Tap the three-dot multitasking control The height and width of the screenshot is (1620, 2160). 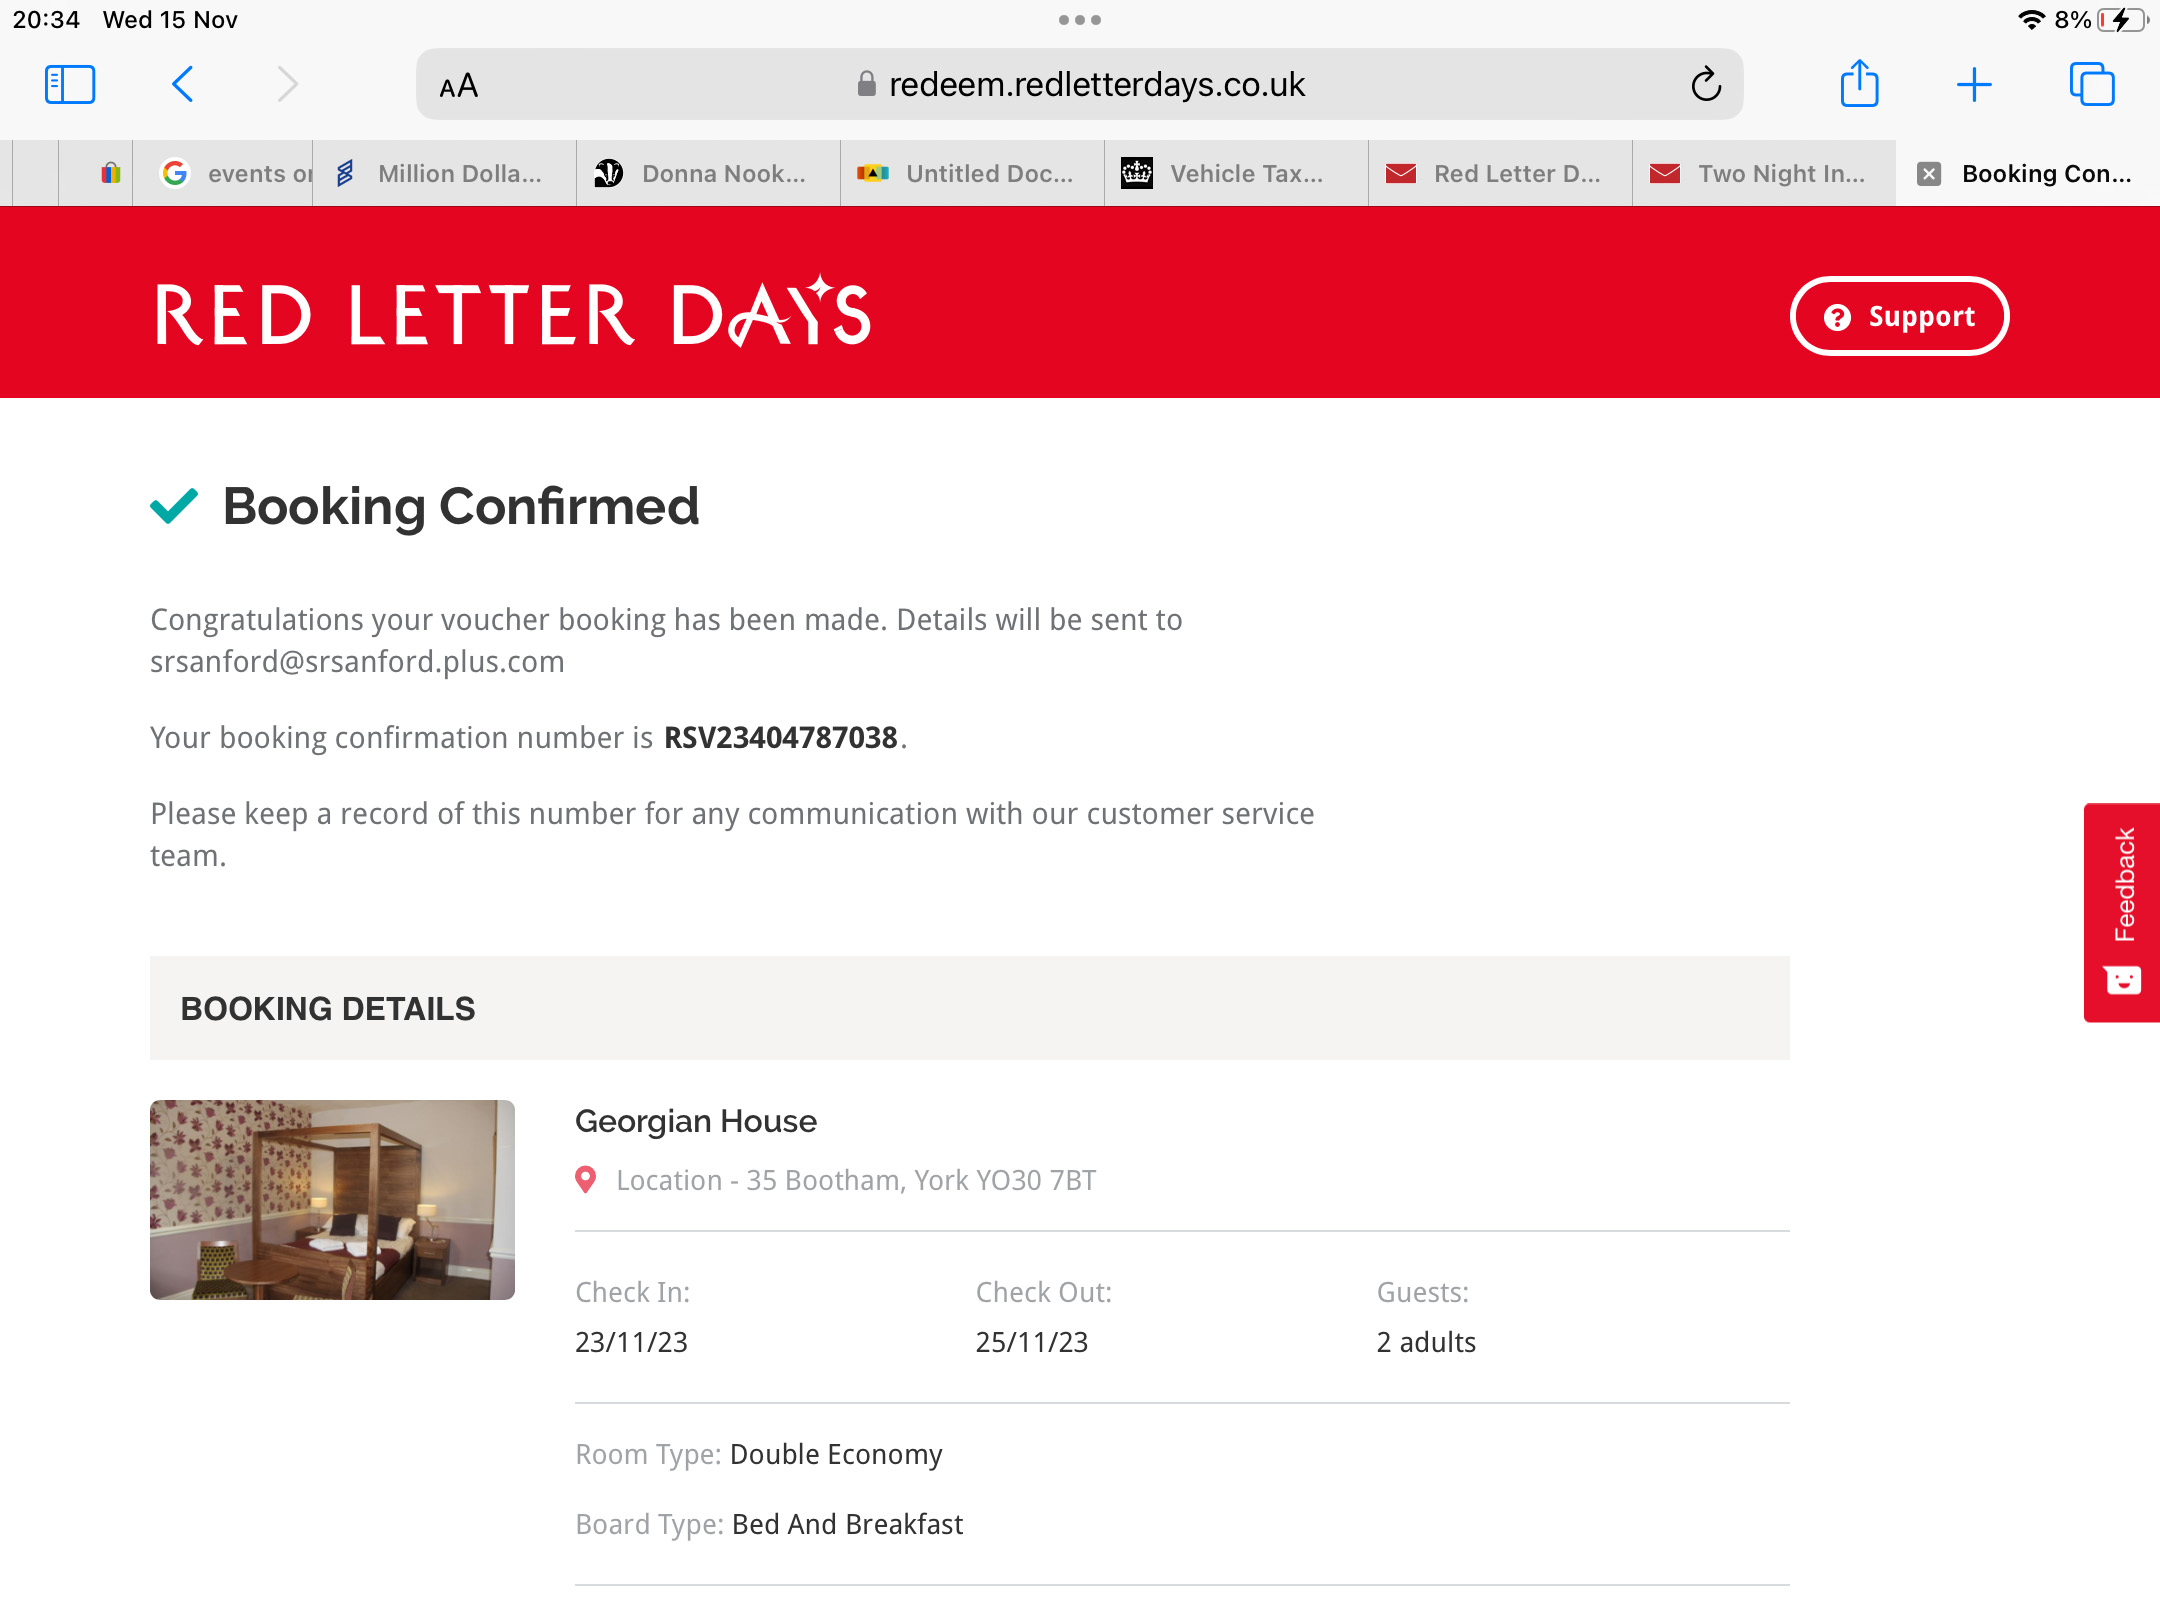pos(1080,20)
